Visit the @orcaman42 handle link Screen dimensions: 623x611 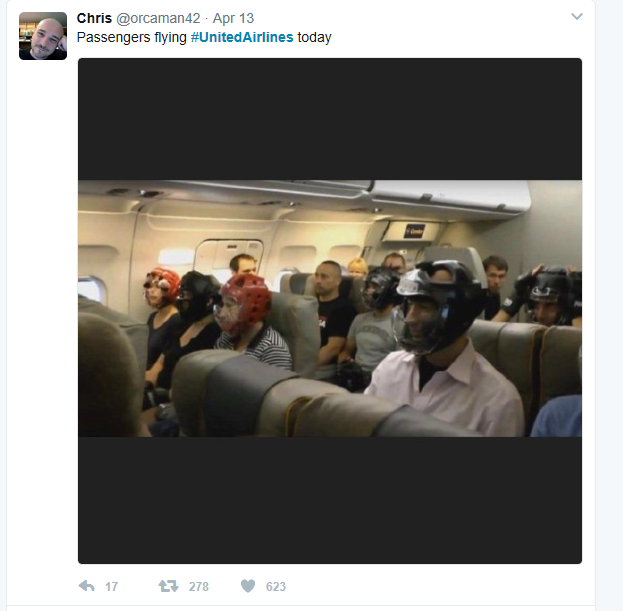(158, 18)
